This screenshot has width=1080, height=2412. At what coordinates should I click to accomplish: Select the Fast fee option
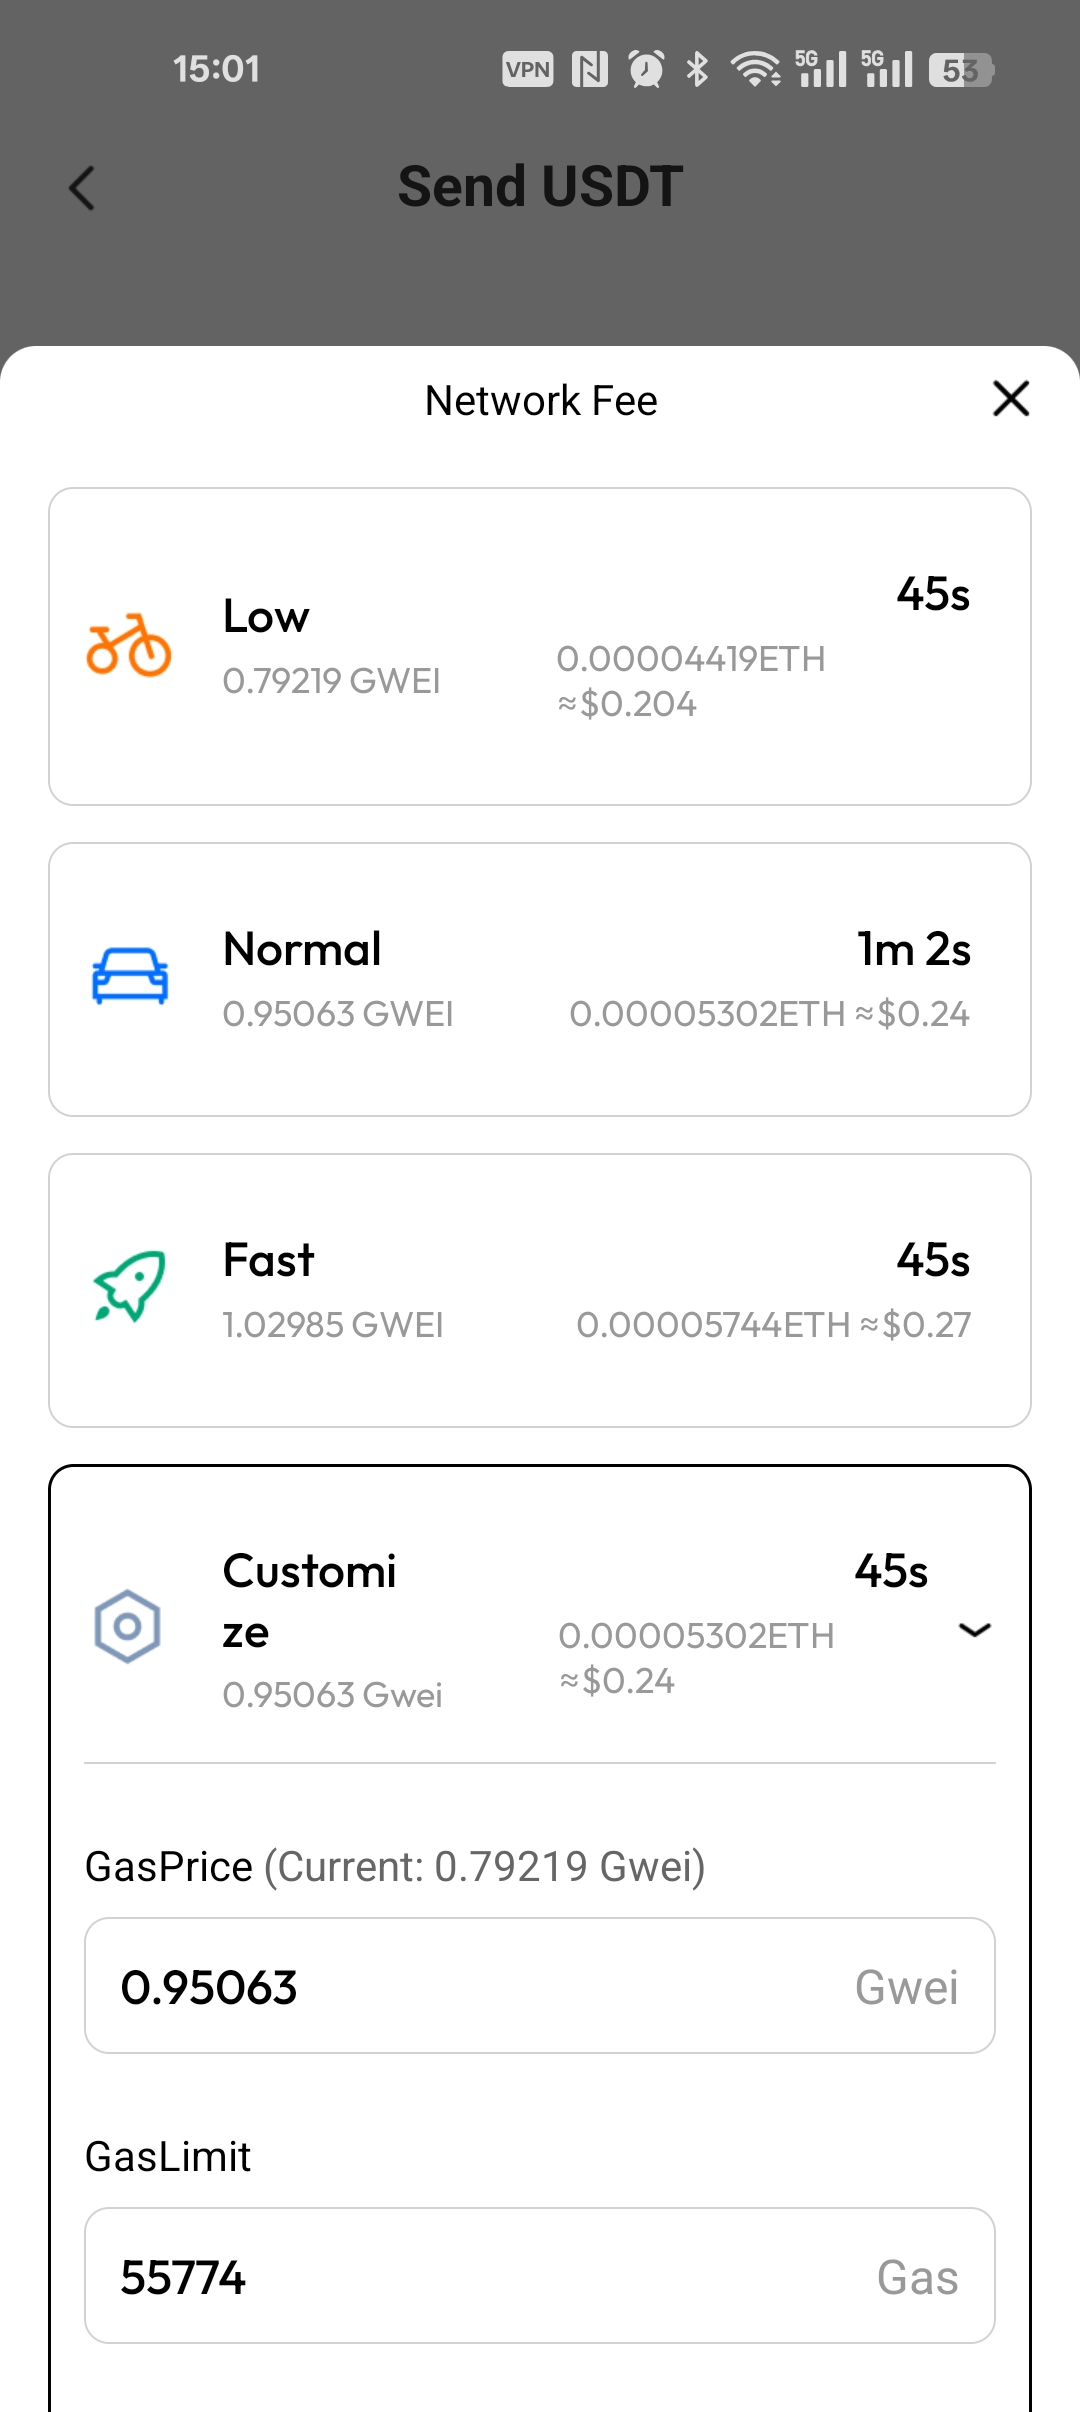(540, 1290)
